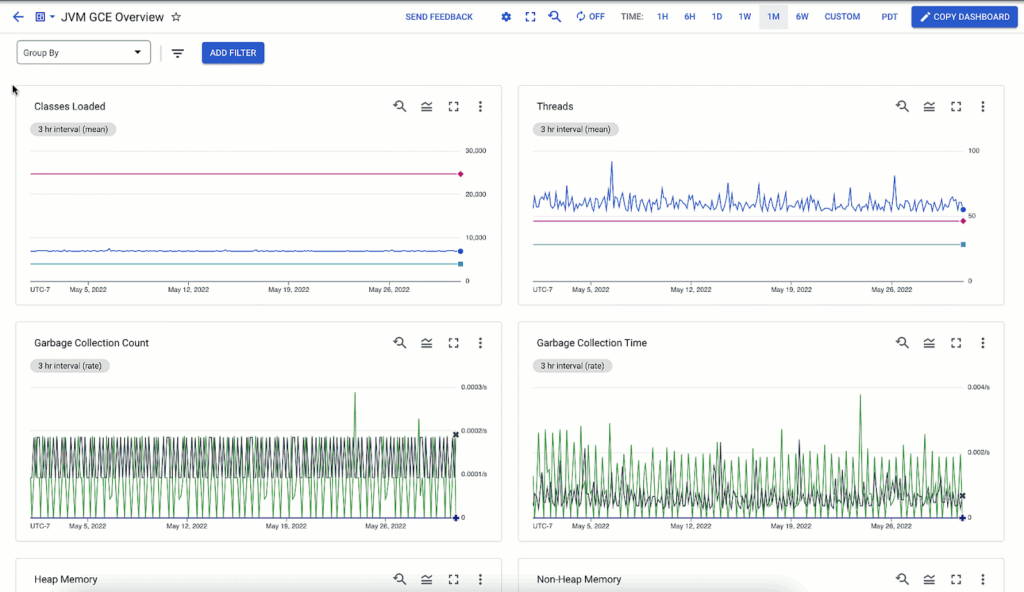Click the ADD FILTER button

pyautogui.click(x=232, y=52)
